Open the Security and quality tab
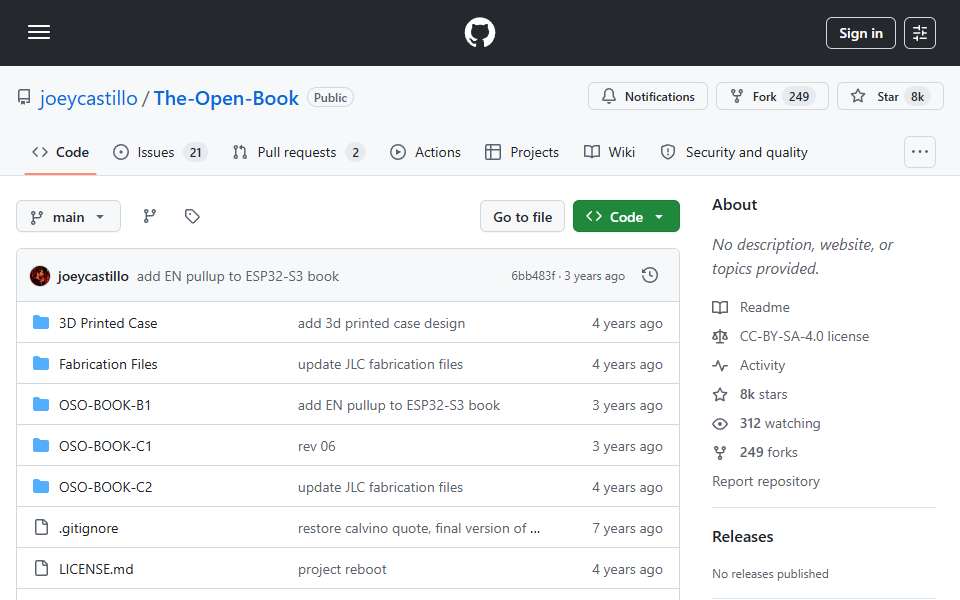Viewport: 960px width, 600px height. point(734,152)
